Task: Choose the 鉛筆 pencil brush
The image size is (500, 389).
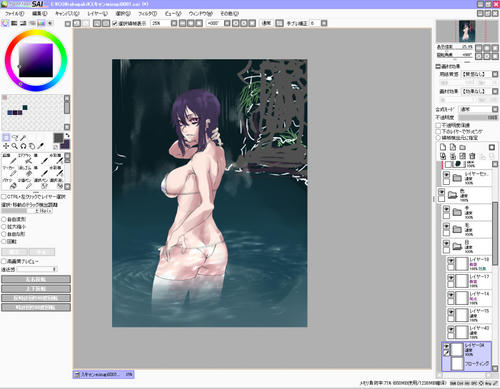Action: pos(9,159)
